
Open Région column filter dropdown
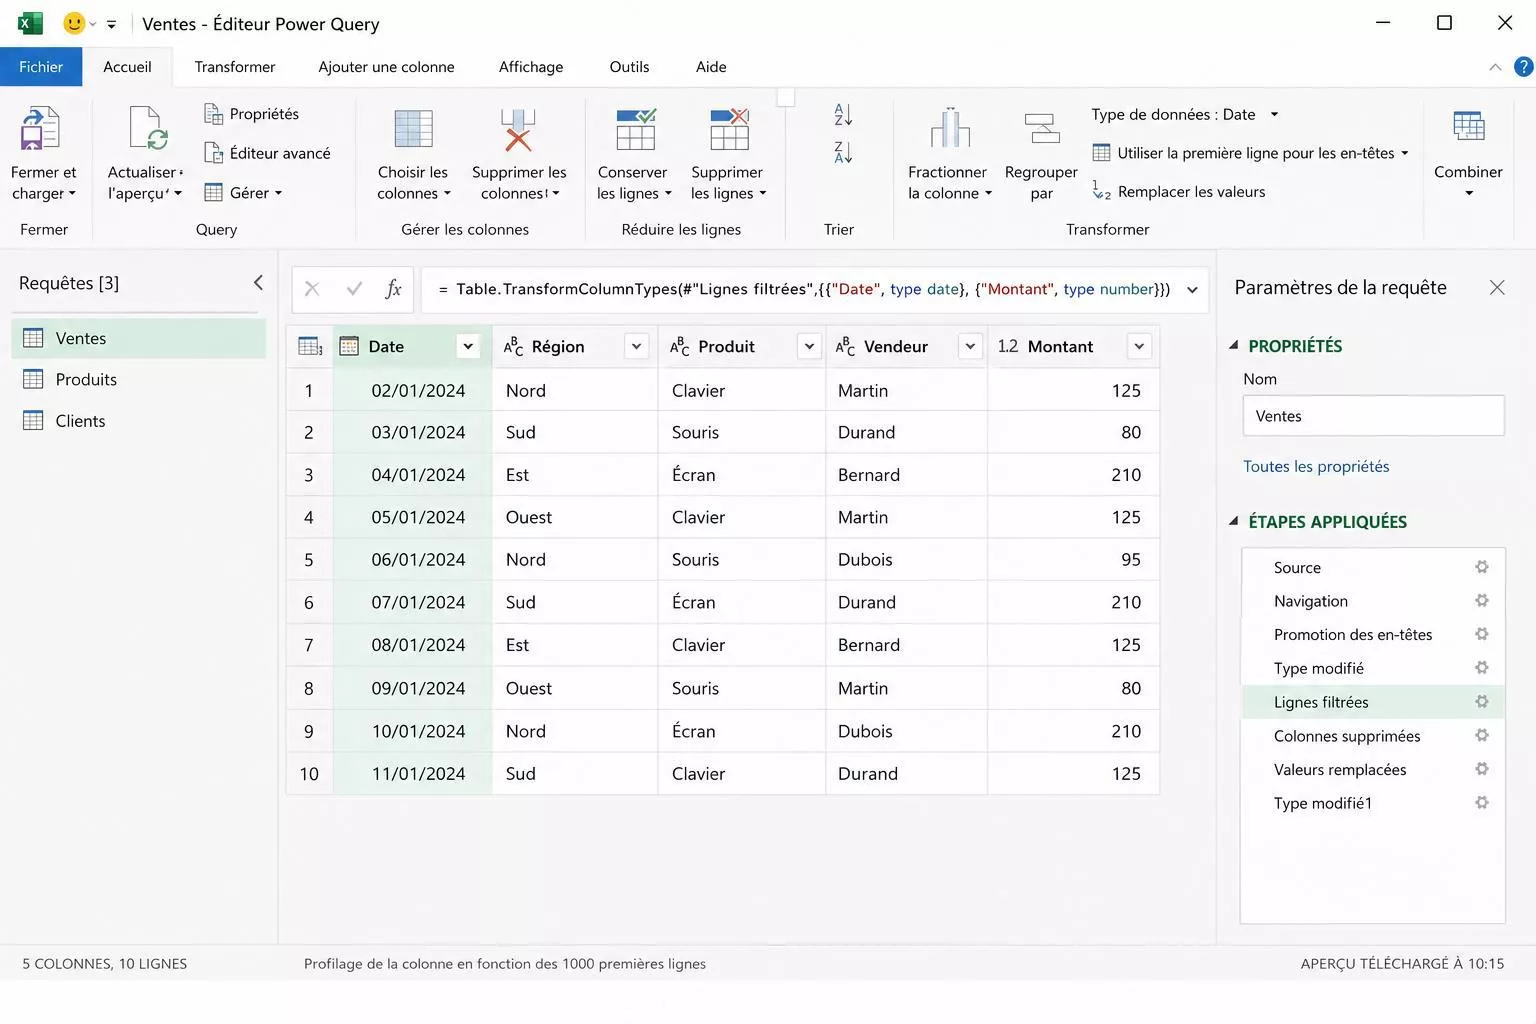[636, 347]
